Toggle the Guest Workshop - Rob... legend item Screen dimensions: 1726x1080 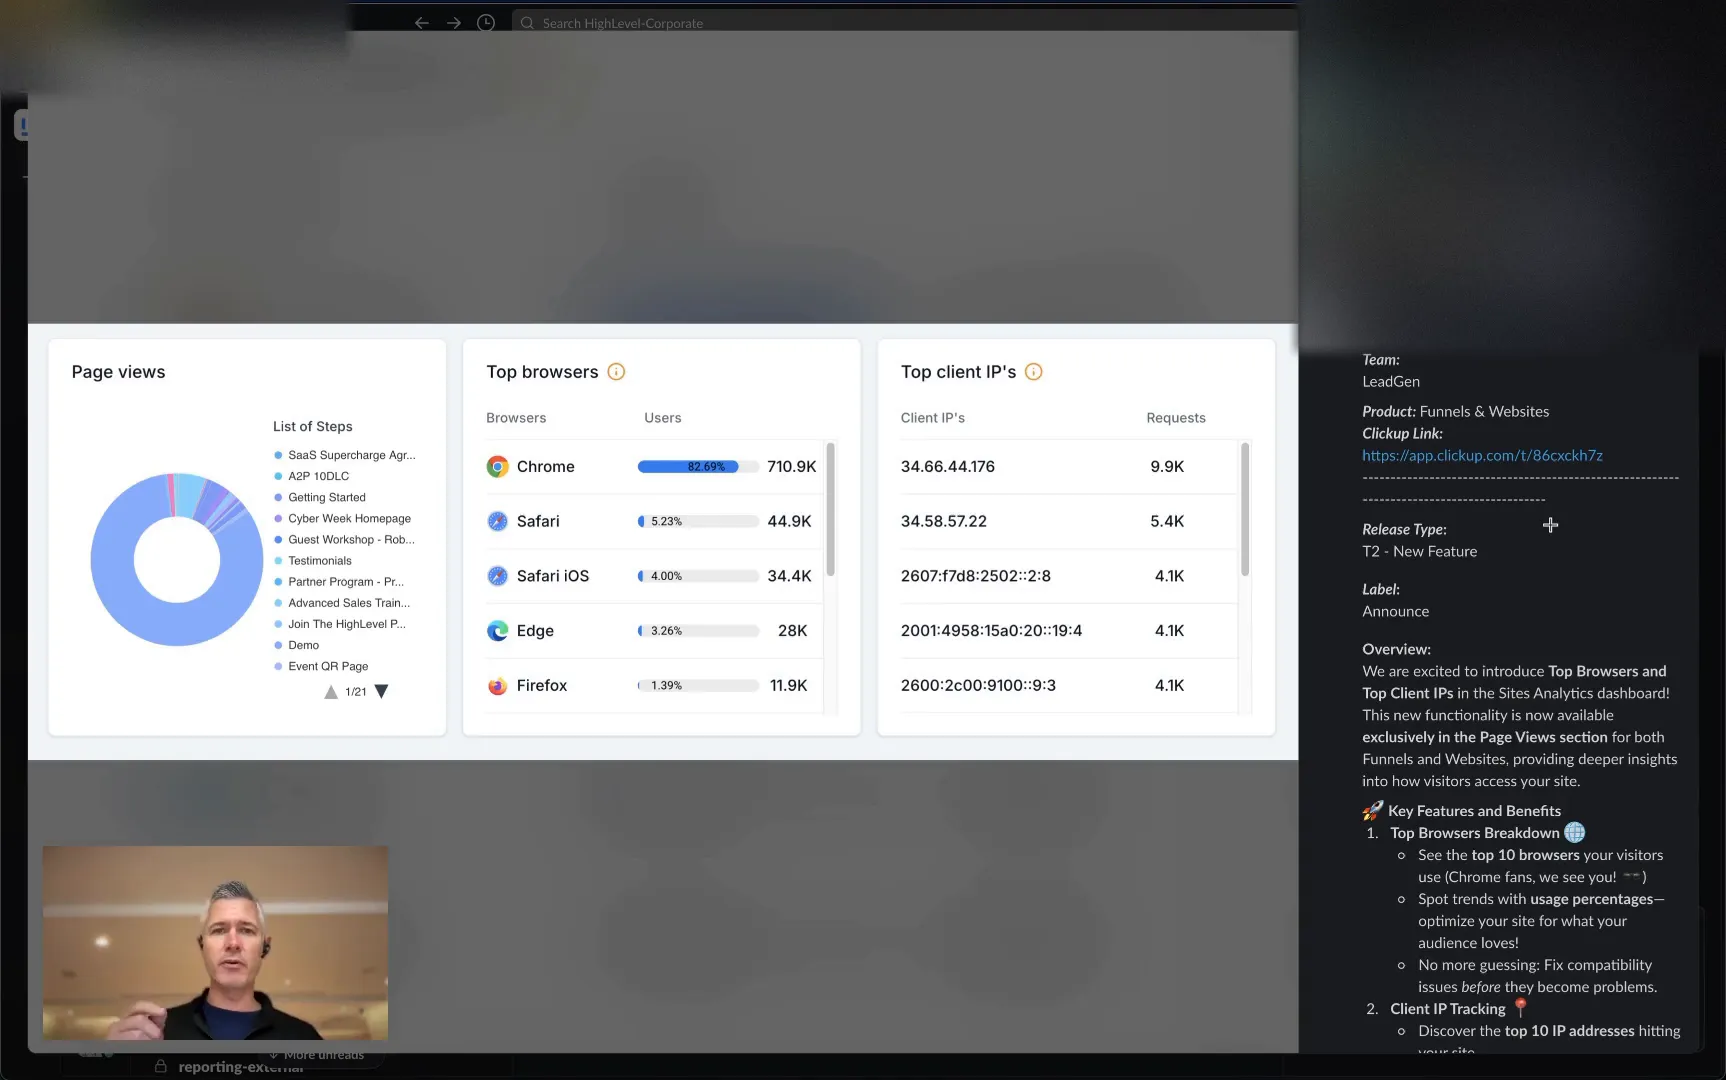point(344,539)
